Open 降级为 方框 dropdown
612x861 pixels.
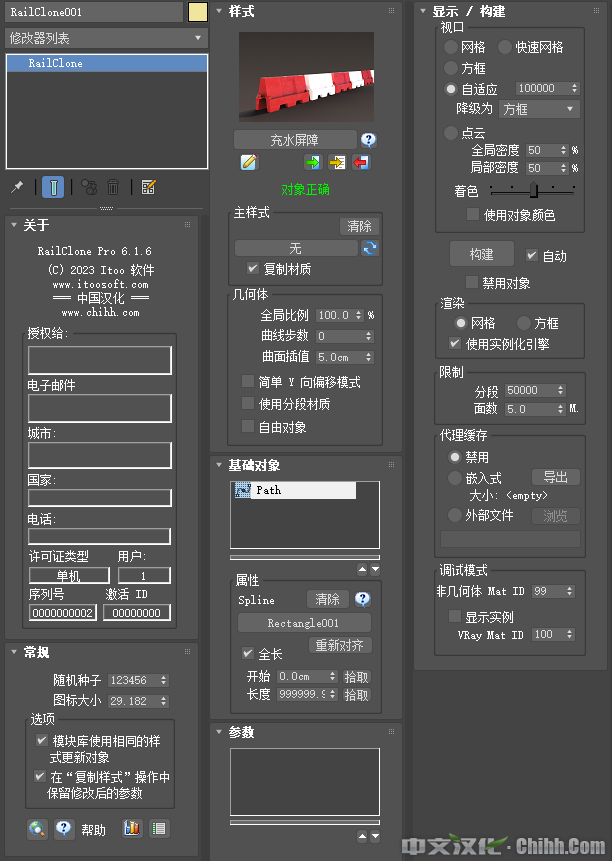pyautogui.click(x=540, y=109)
